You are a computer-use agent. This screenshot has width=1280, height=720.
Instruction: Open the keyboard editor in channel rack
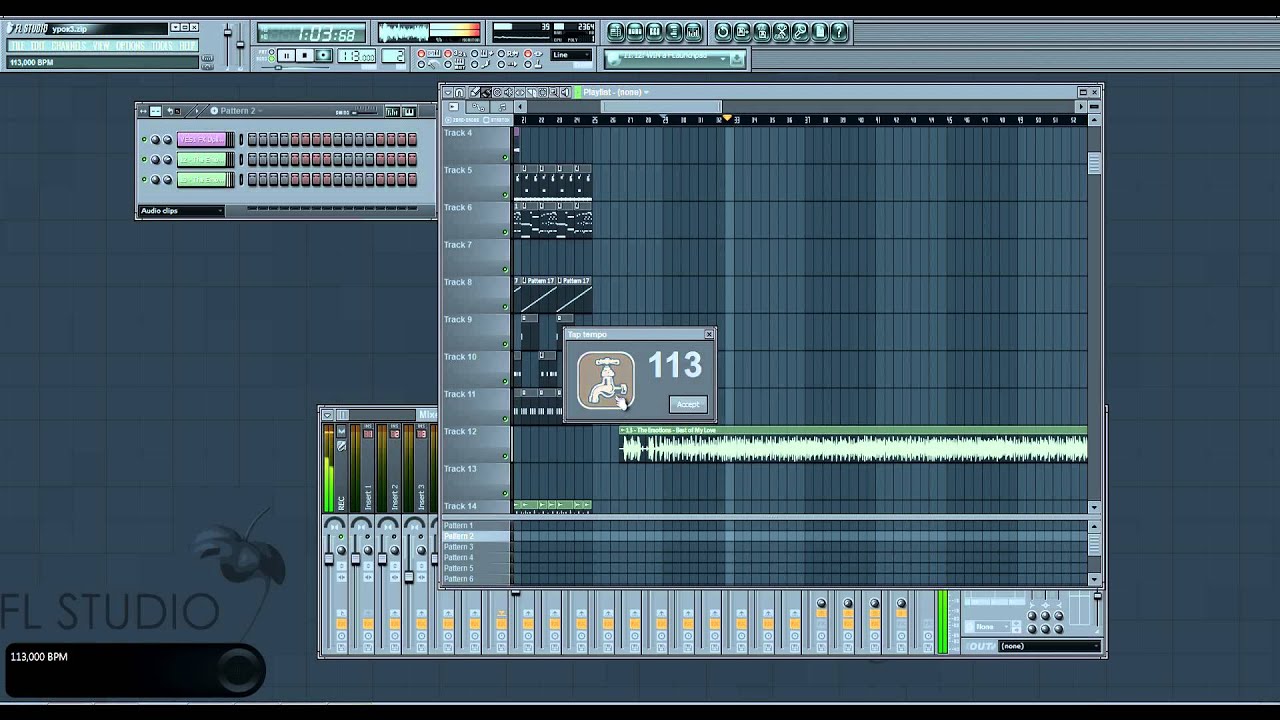[x=409, y=112]
